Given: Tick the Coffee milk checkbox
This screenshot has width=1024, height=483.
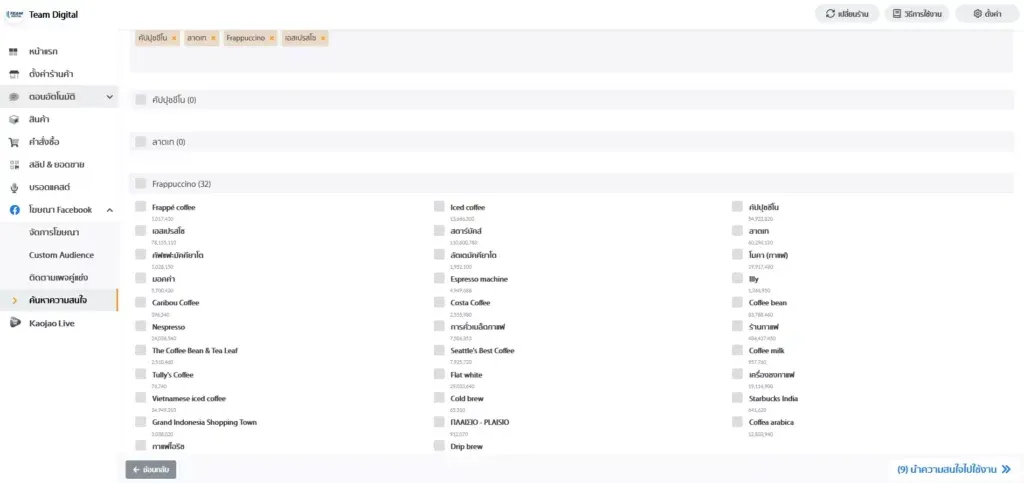Looking at the screenshot, I should pyautogui.click(x=737, y=351).
